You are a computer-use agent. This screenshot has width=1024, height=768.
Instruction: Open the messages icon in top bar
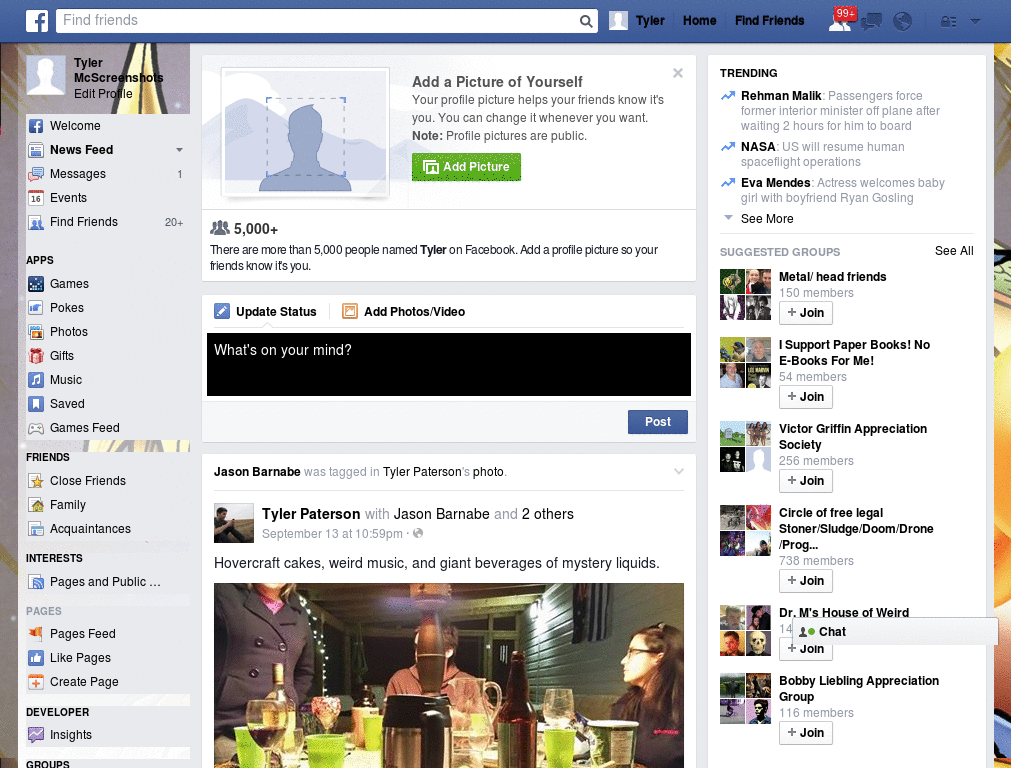click(871, 22)
